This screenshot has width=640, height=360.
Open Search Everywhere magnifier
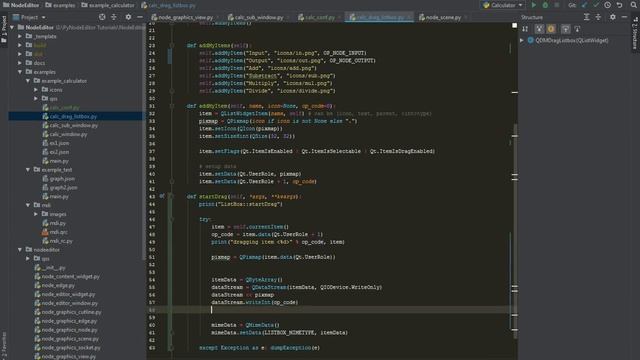(634, 5)
